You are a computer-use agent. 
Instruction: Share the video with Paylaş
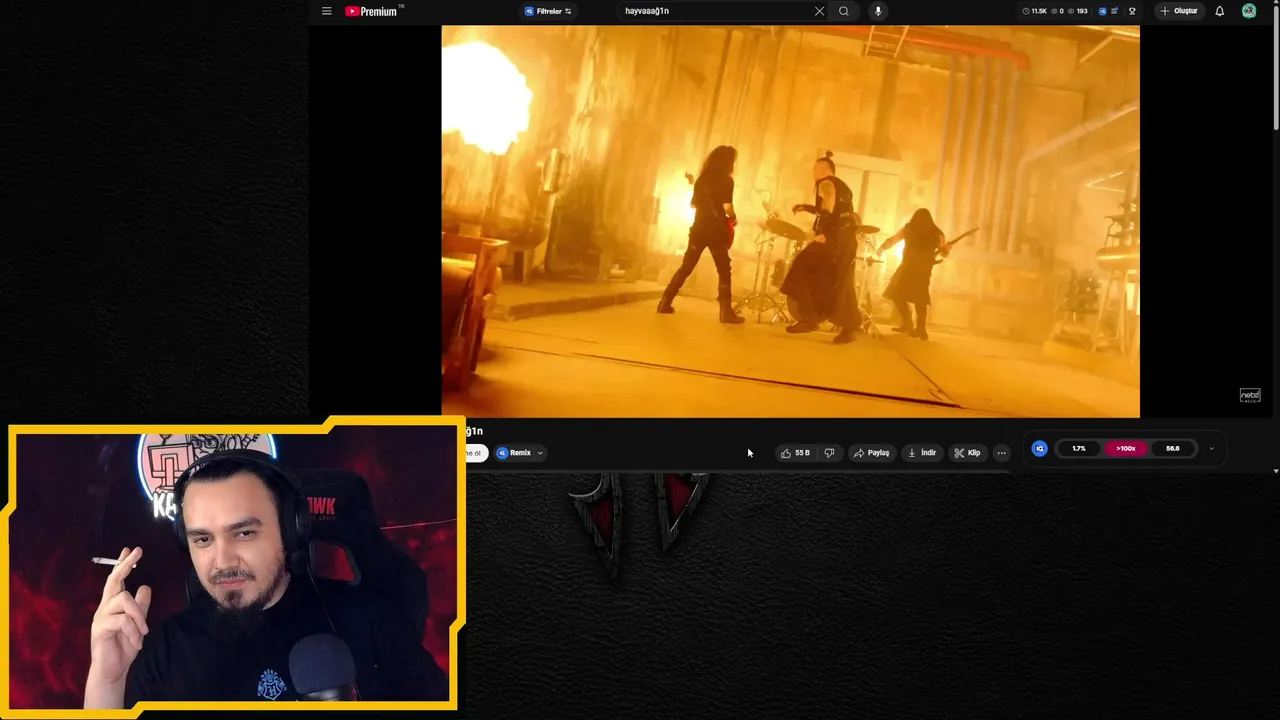871,453
